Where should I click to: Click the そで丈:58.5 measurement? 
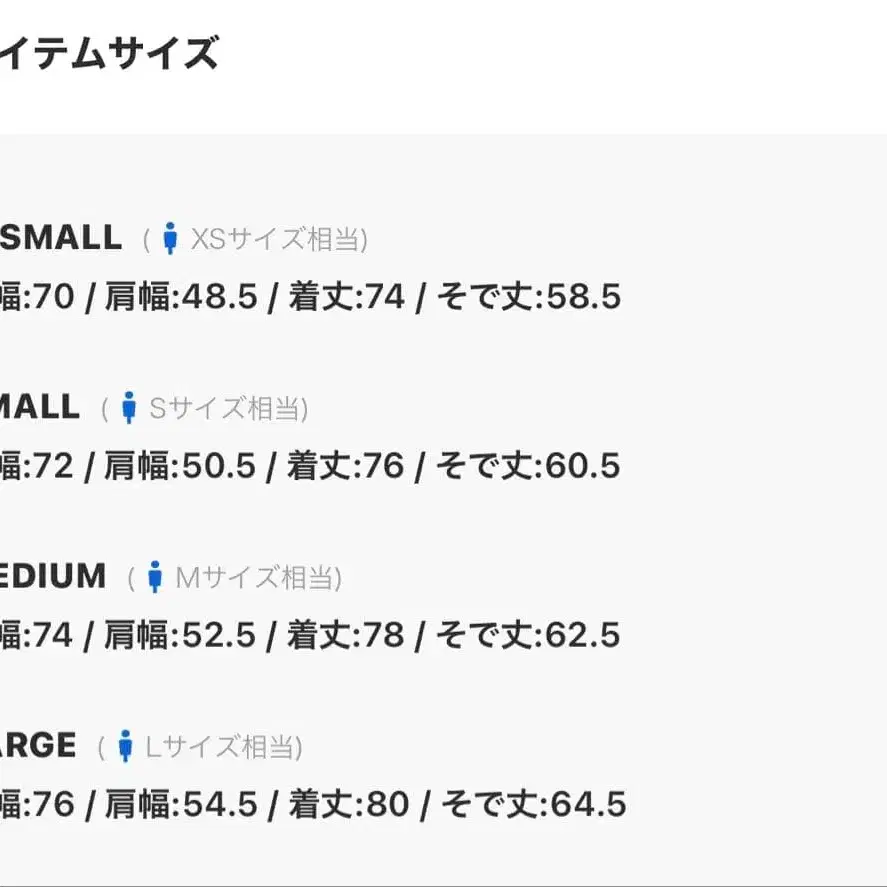(528, 297)
